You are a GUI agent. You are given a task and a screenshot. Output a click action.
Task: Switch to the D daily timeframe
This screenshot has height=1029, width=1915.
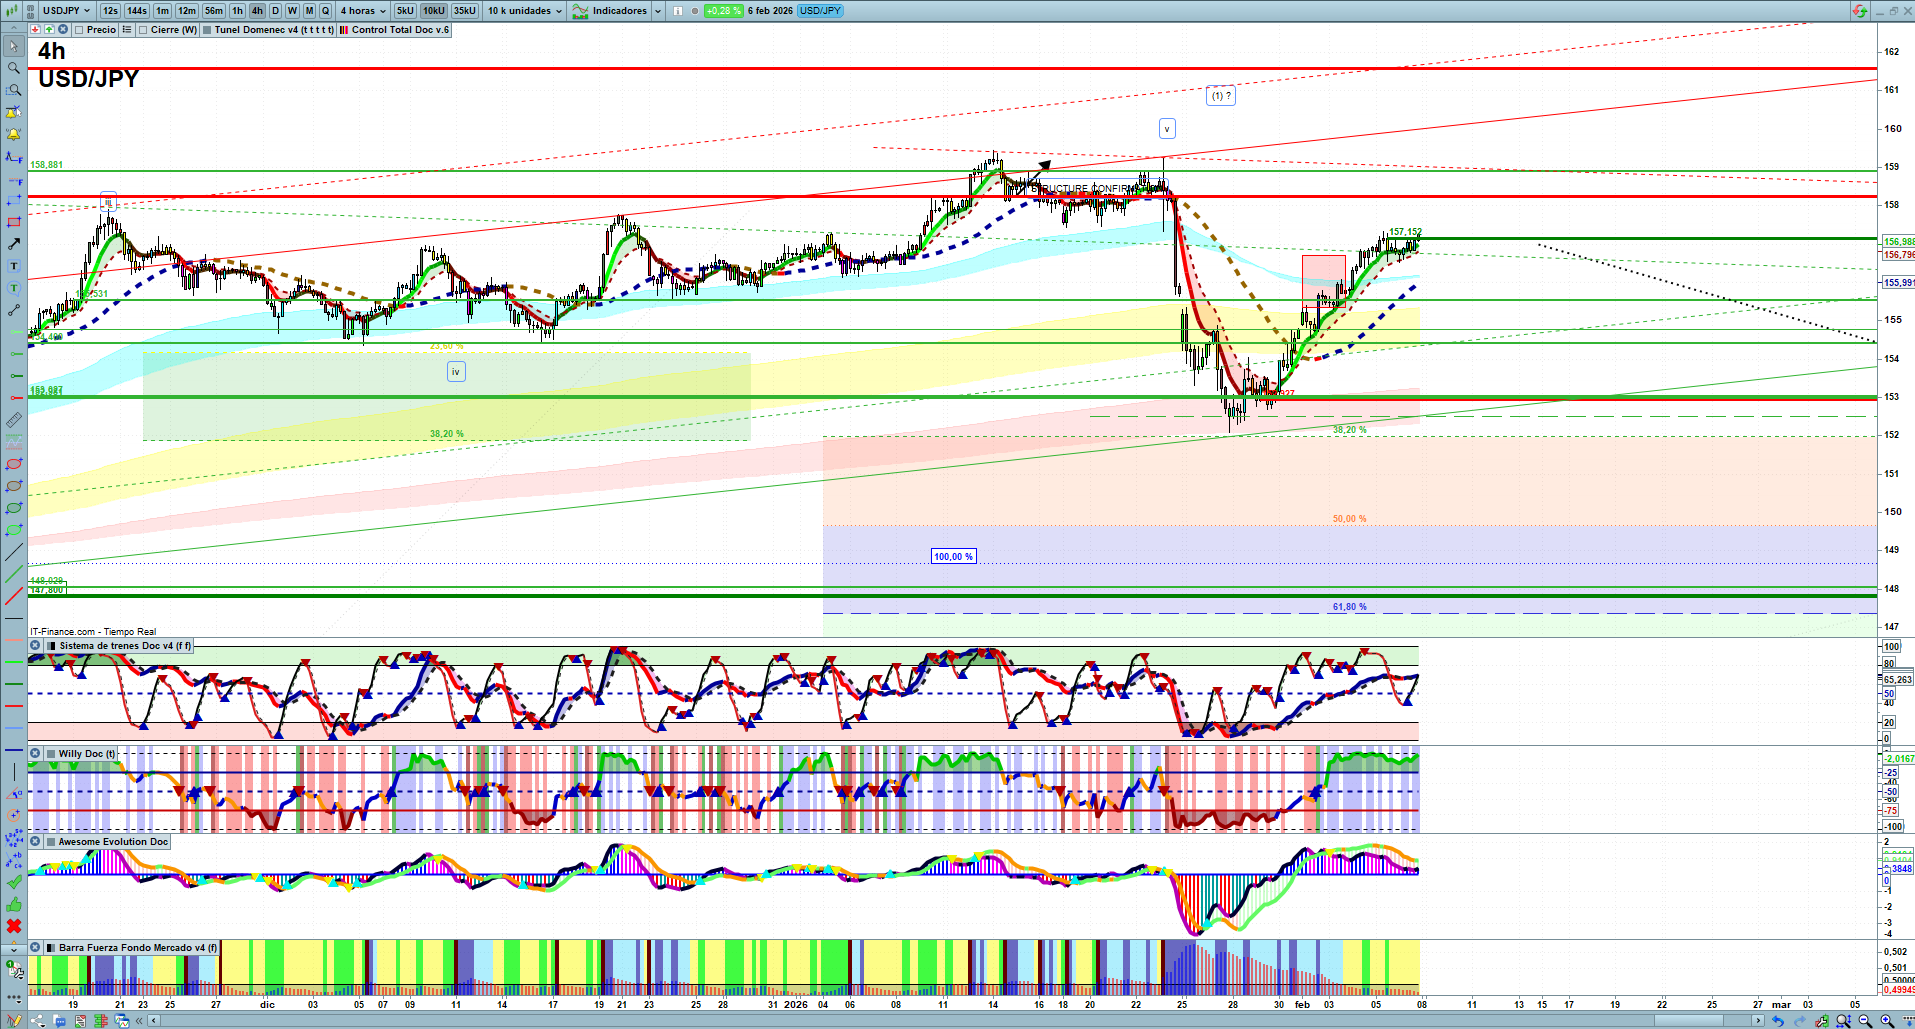pos(275,11)
